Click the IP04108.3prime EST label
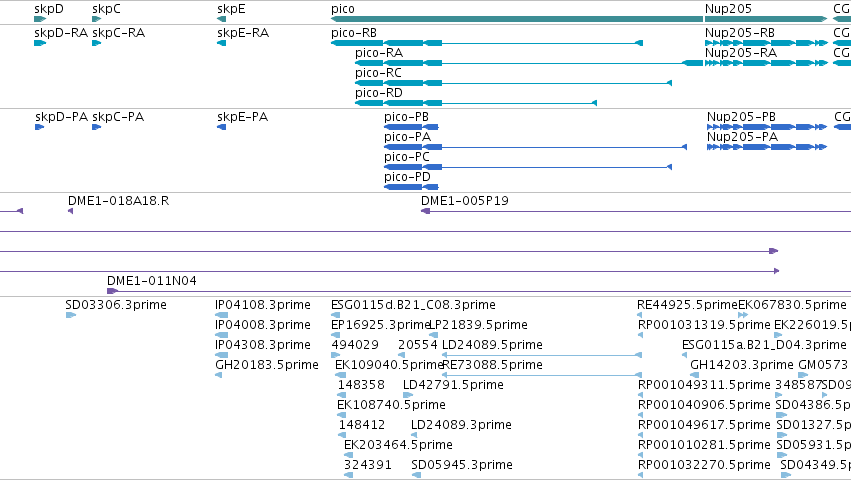Viewport: 851px width, 480px height. point(263,305)
